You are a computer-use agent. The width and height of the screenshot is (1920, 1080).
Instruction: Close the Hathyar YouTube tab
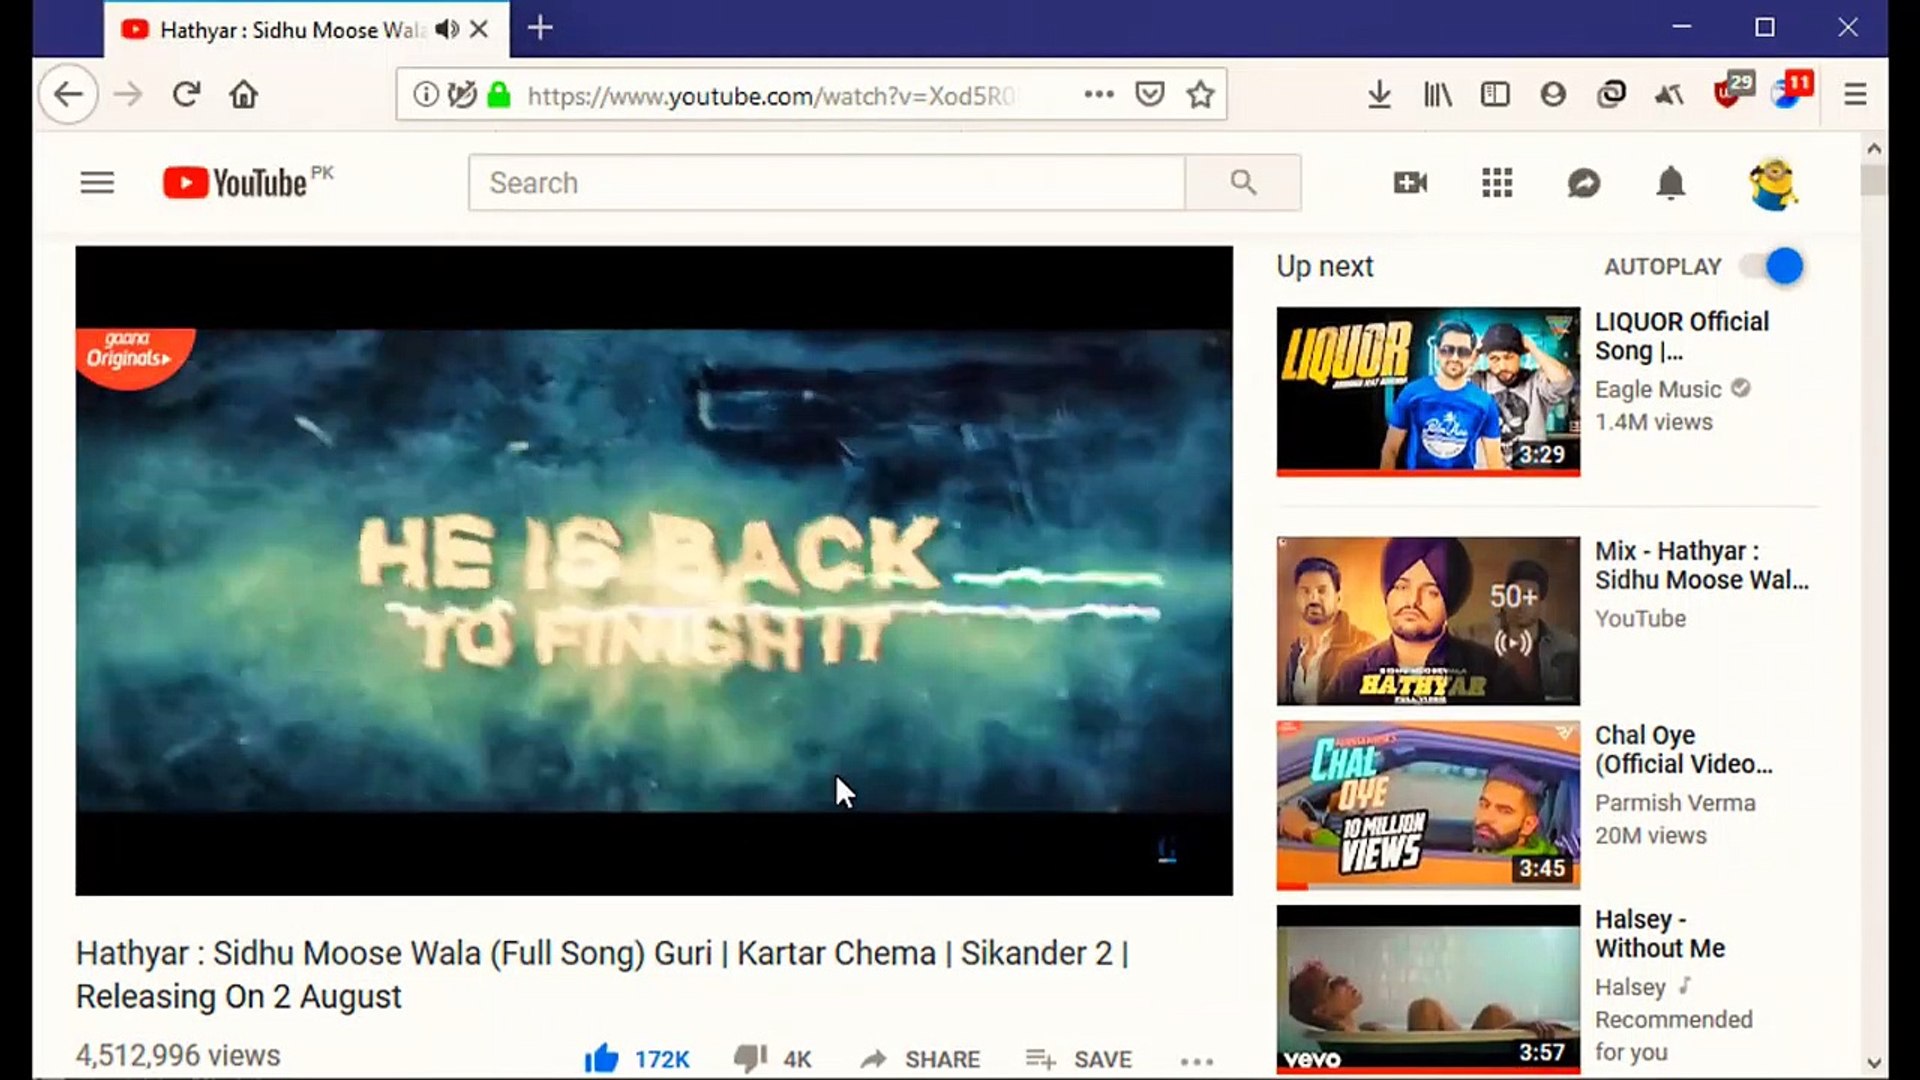(x=479, y=29)
